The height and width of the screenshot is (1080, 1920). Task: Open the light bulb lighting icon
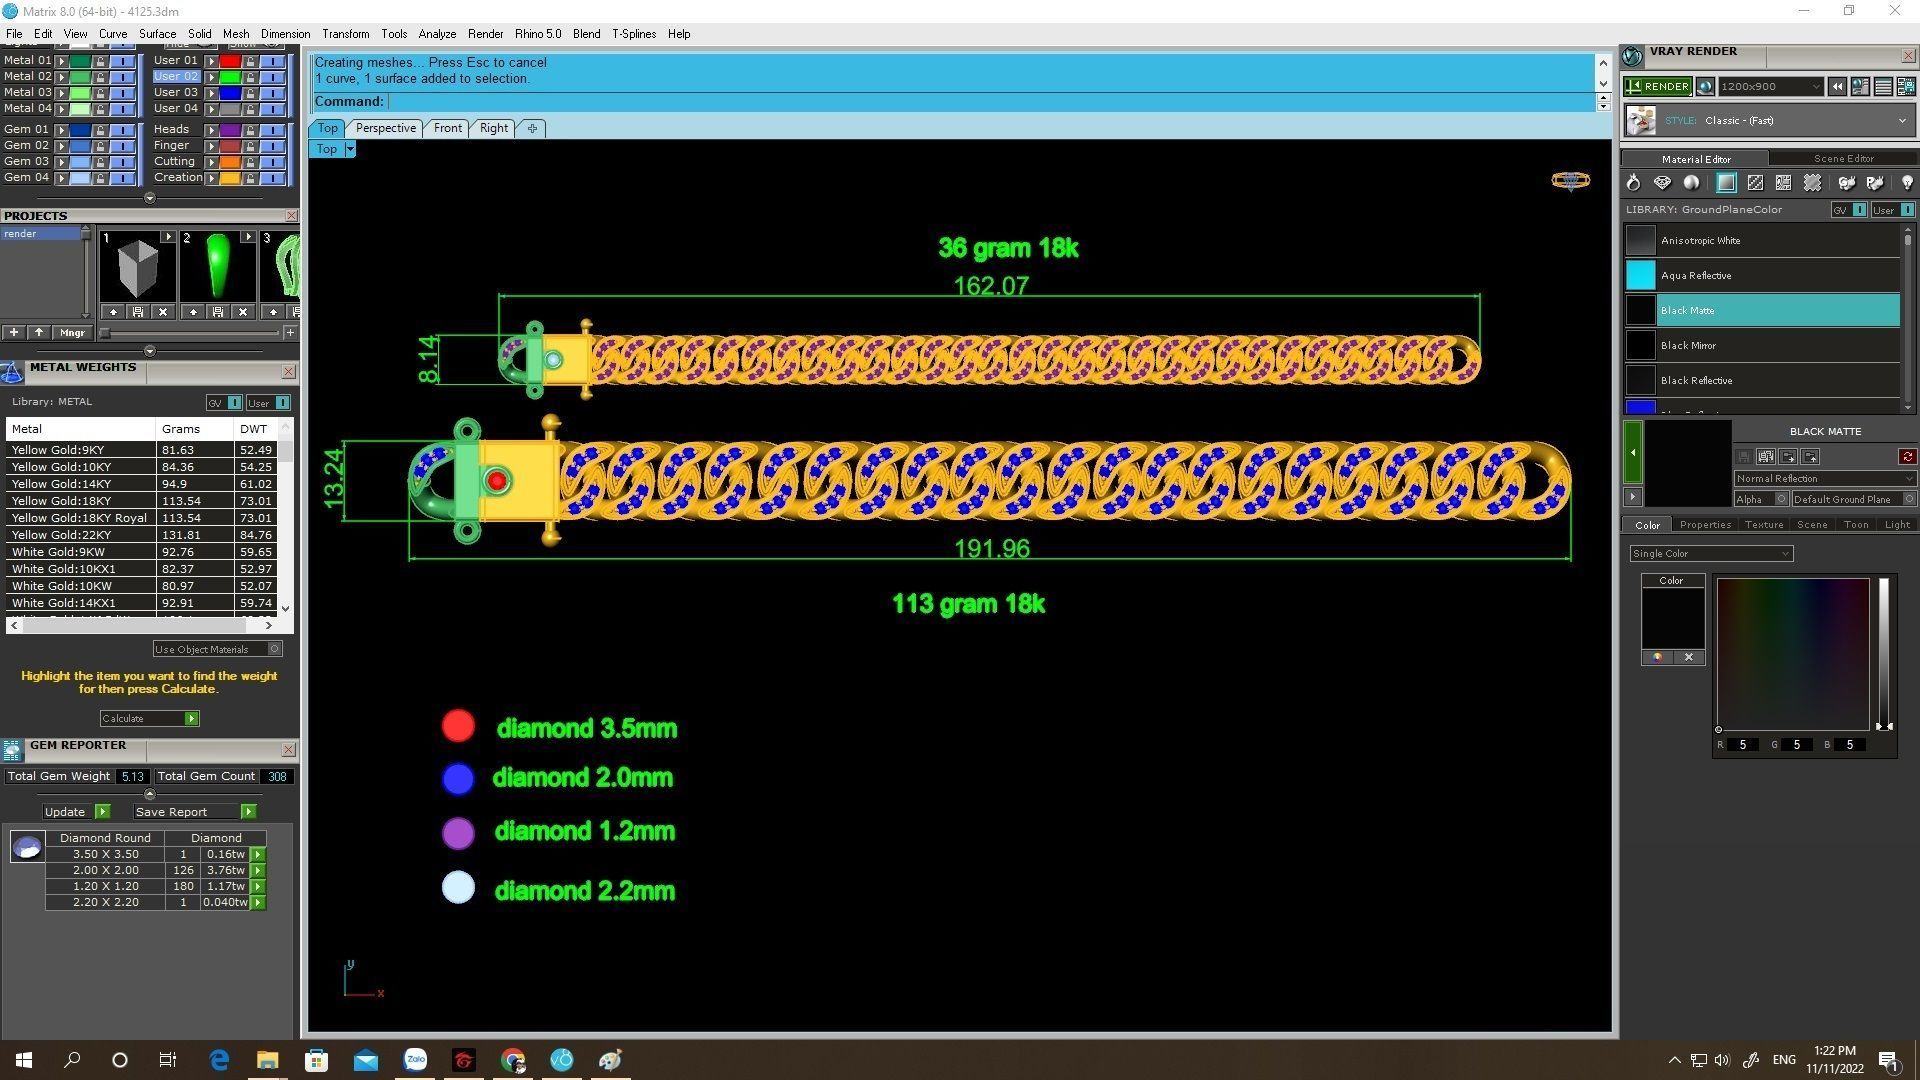[1907, 183]
